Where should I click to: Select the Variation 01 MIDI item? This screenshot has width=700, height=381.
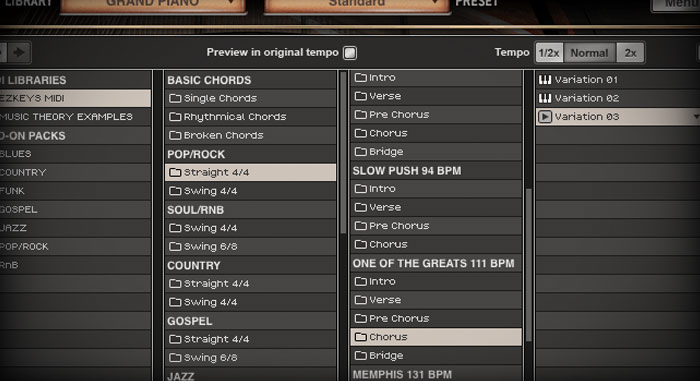(x=618, y=80)
